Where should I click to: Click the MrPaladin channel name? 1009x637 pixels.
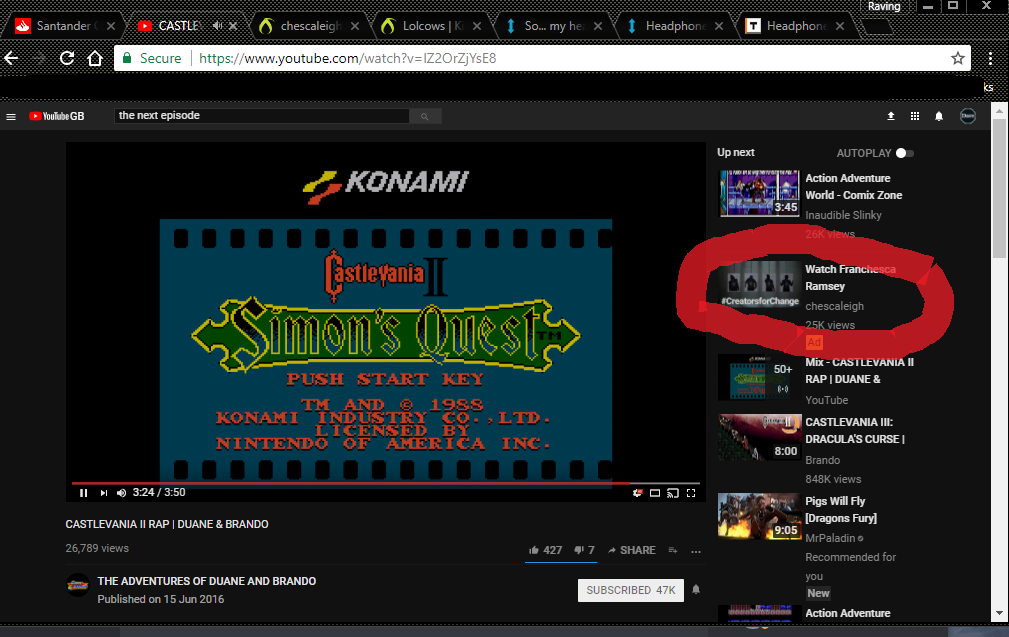(830, 538)
